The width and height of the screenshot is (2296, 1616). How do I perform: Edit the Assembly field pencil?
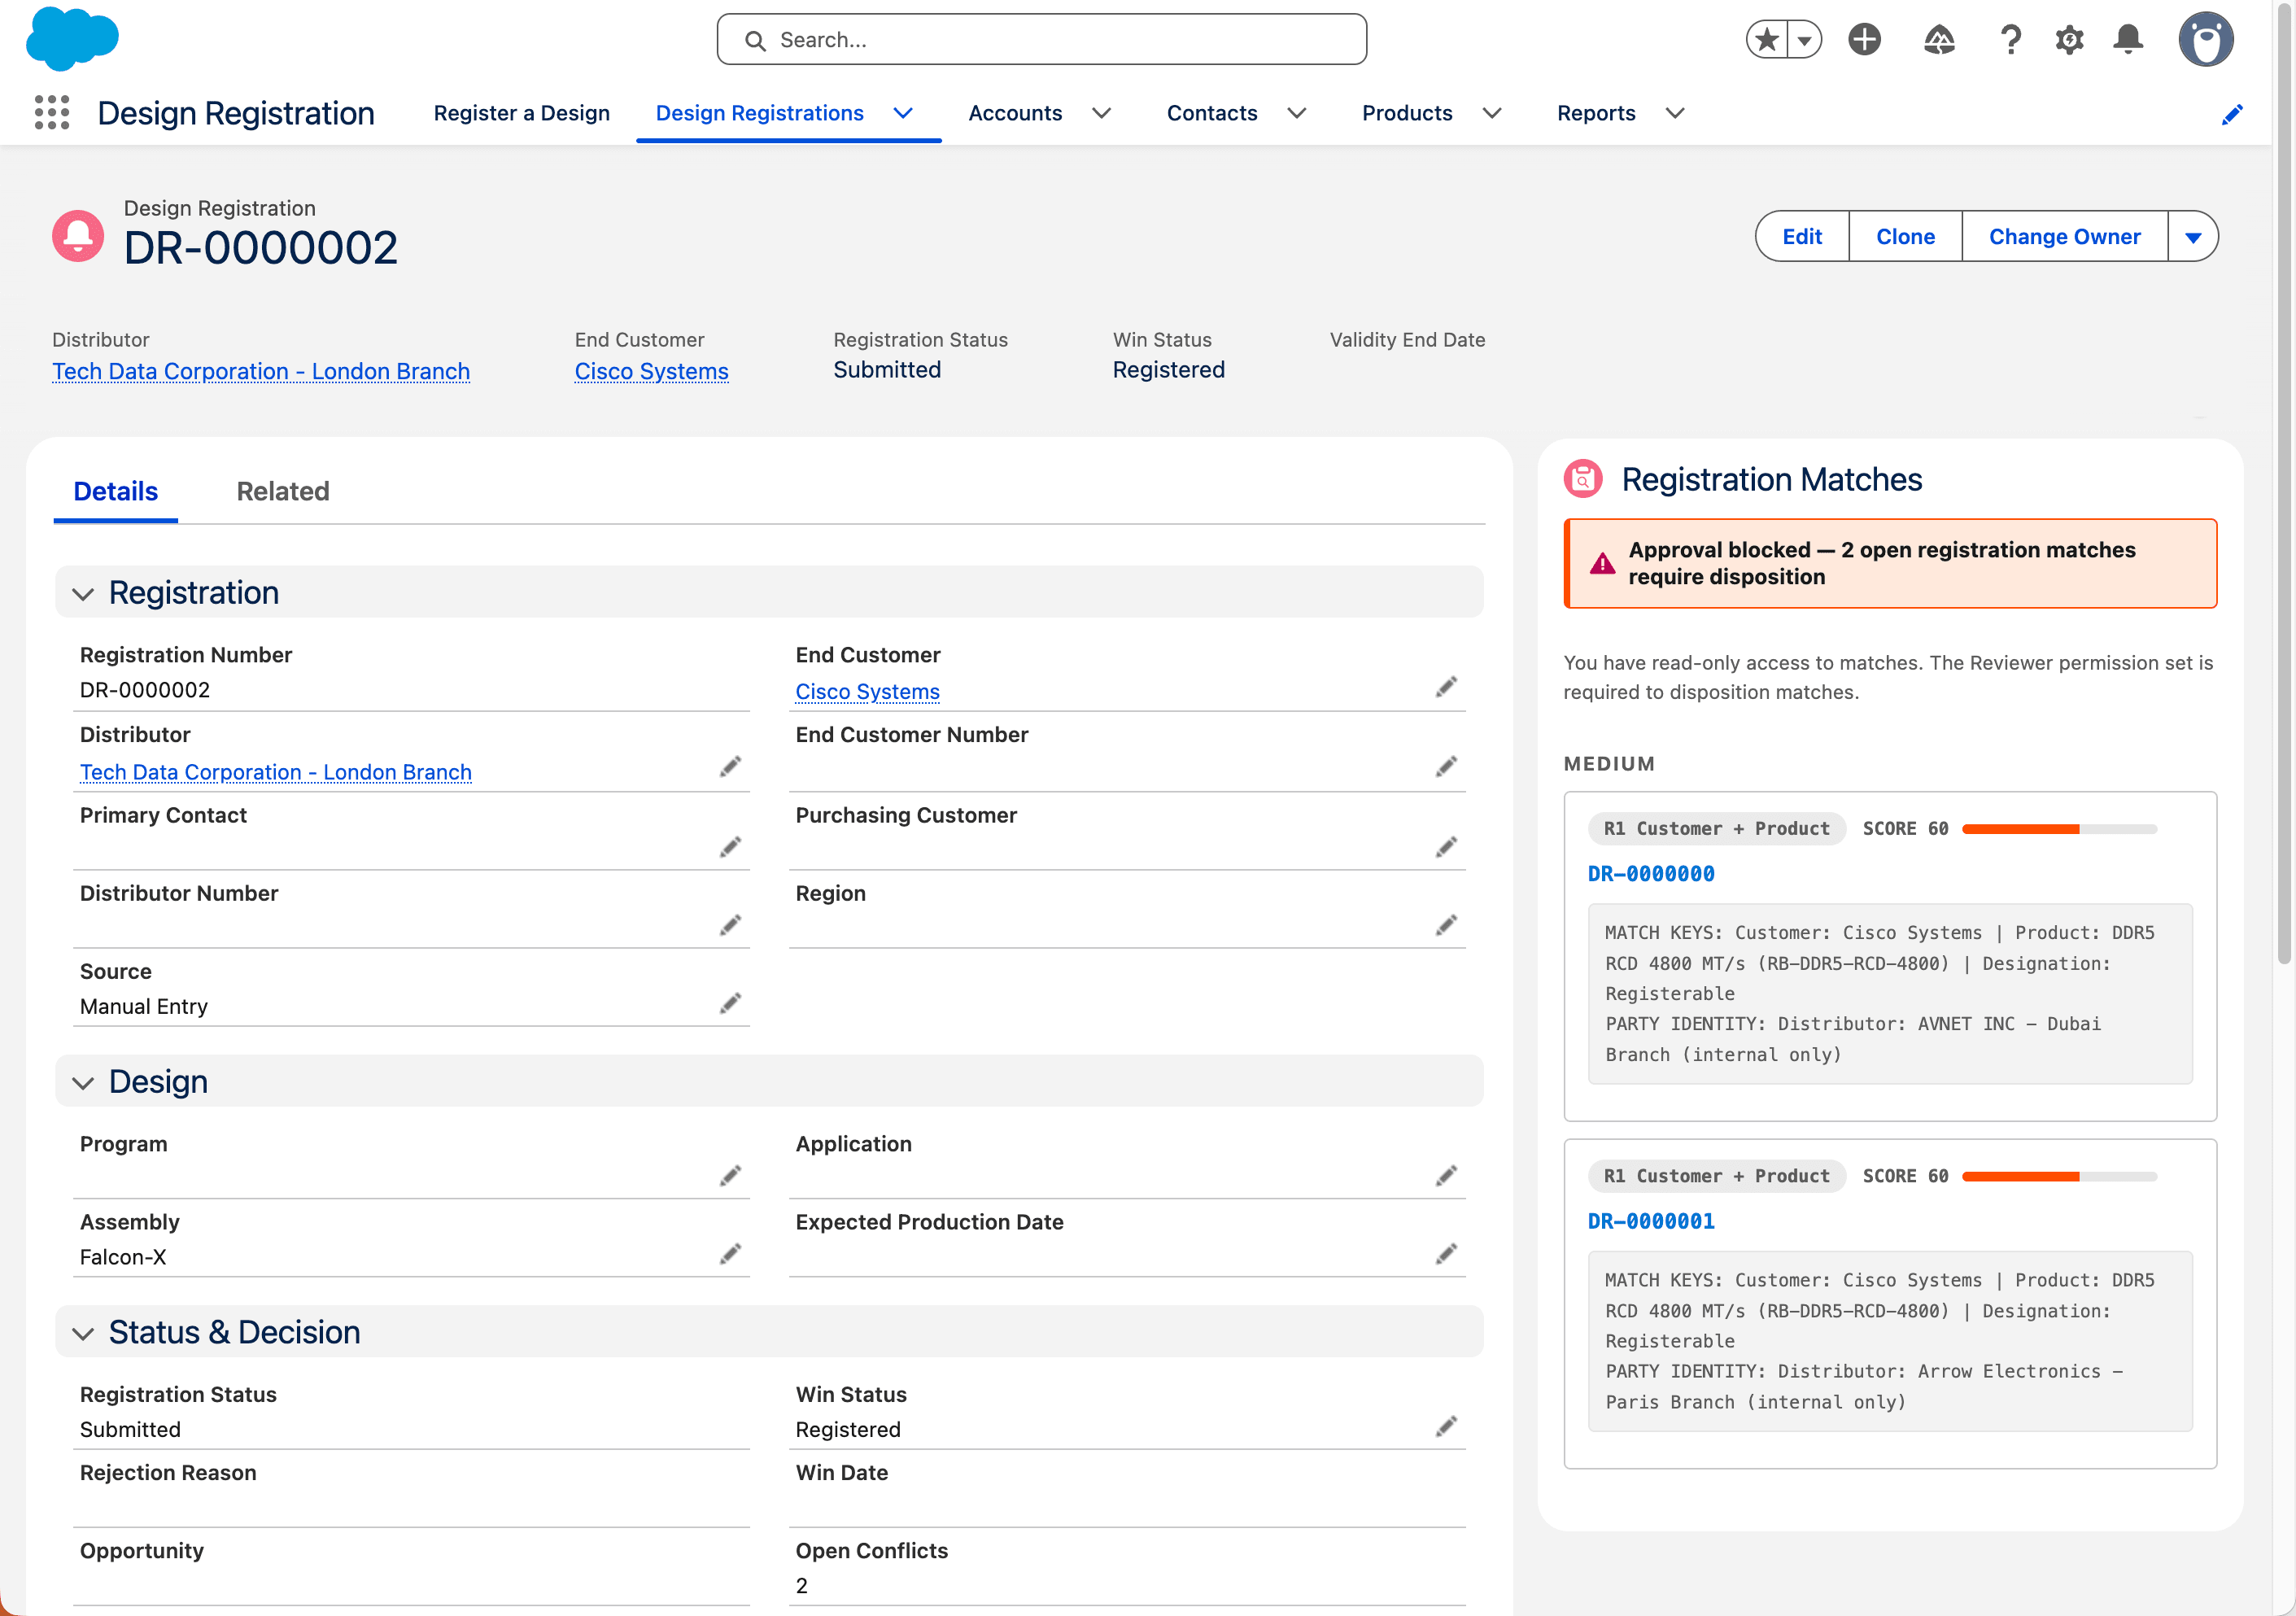[730, 1253]
